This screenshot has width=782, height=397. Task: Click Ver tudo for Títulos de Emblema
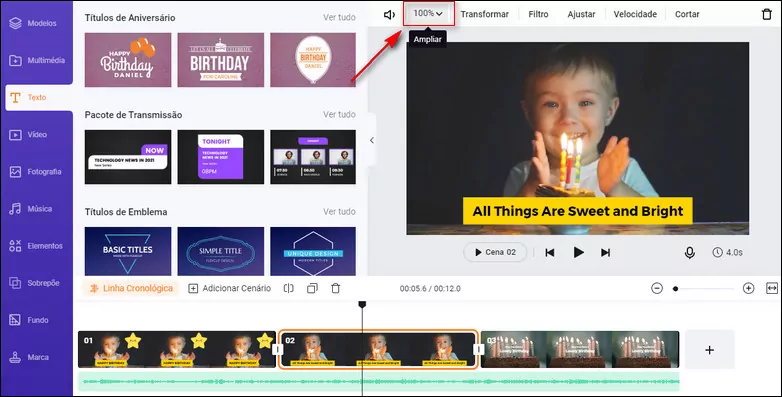click(x=339, y=211)
